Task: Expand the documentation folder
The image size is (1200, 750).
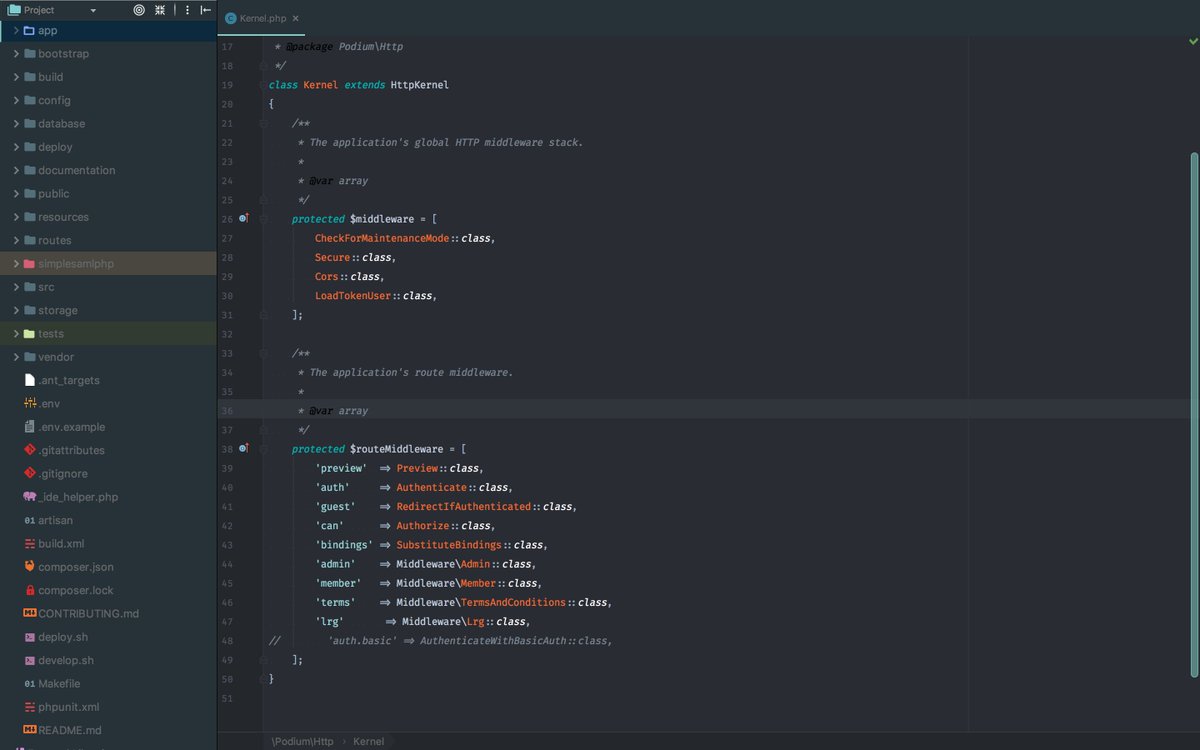Action: 17,170
